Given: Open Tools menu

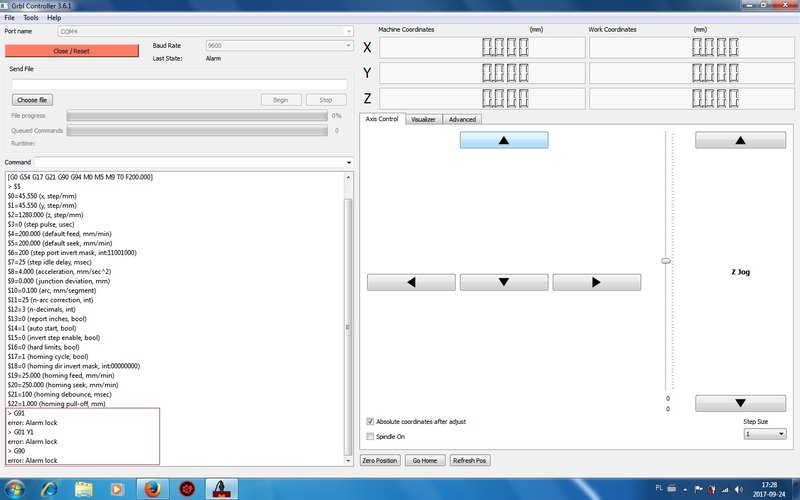Looking at the screenshot, I should [31, 17].
